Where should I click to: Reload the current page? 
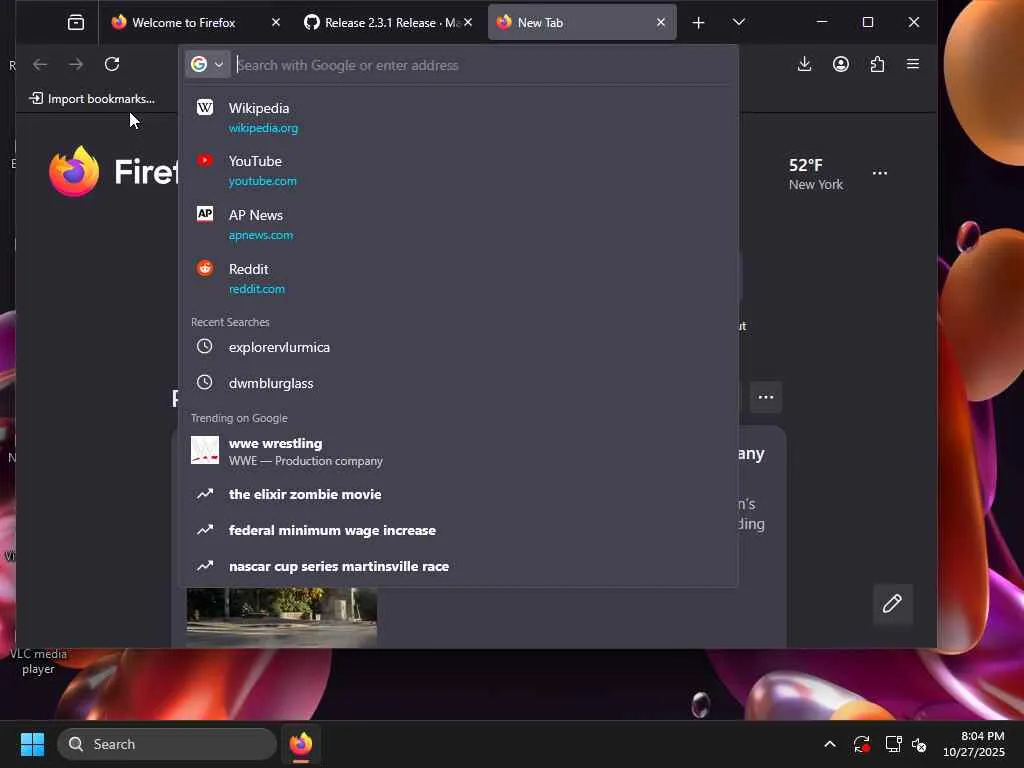click(112, 64)
